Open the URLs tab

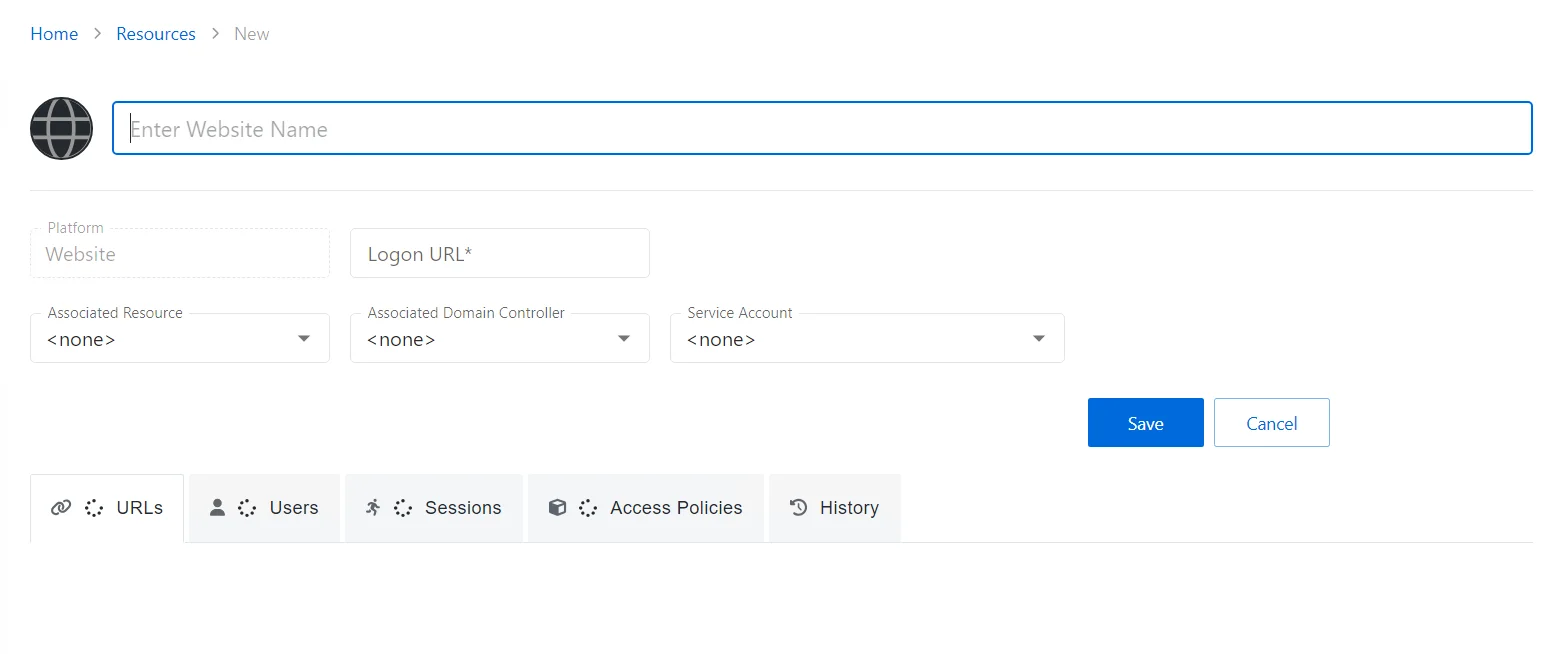tap(107, 508)
